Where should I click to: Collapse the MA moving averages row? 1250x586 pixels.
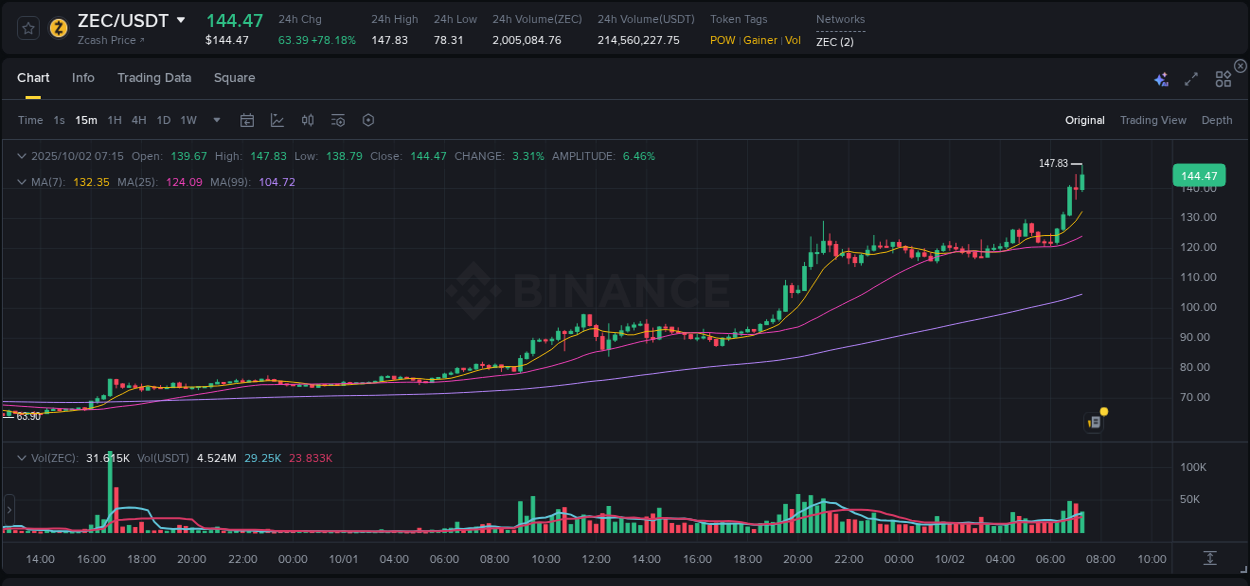22,182
